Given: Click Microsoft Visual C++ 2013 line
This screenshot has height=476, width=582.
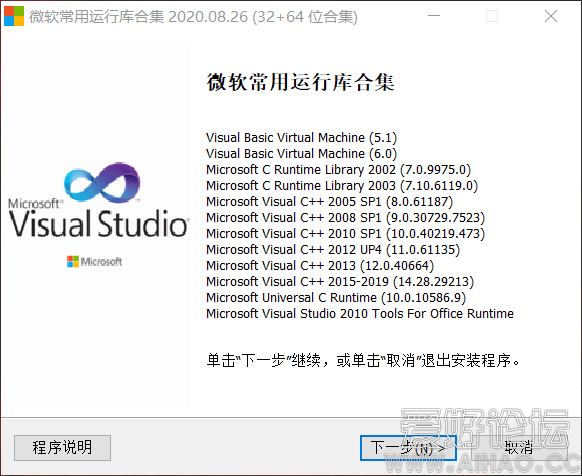Looking at the screenshot, I should tap(320, 265).
